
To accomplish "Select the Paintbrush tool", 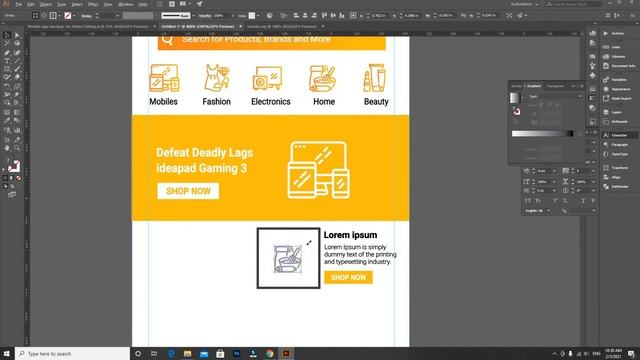I will coord(17,69).
